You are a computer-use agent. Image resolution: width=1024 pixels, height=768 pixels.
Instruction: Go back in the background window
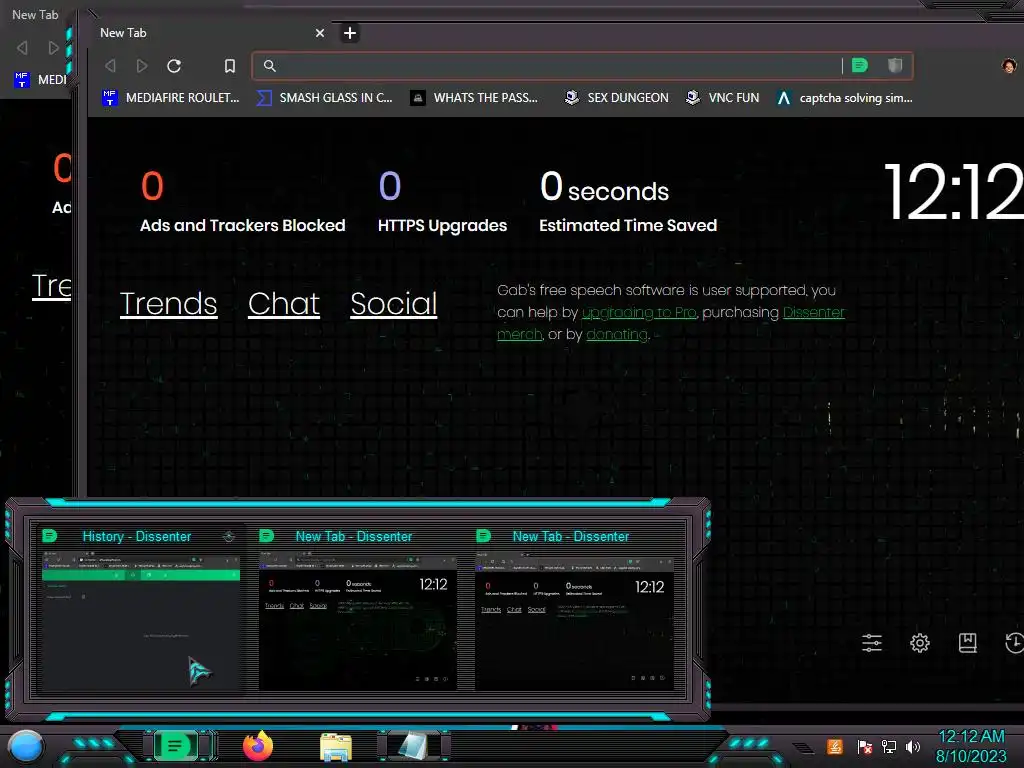click(x=22, y=48)
